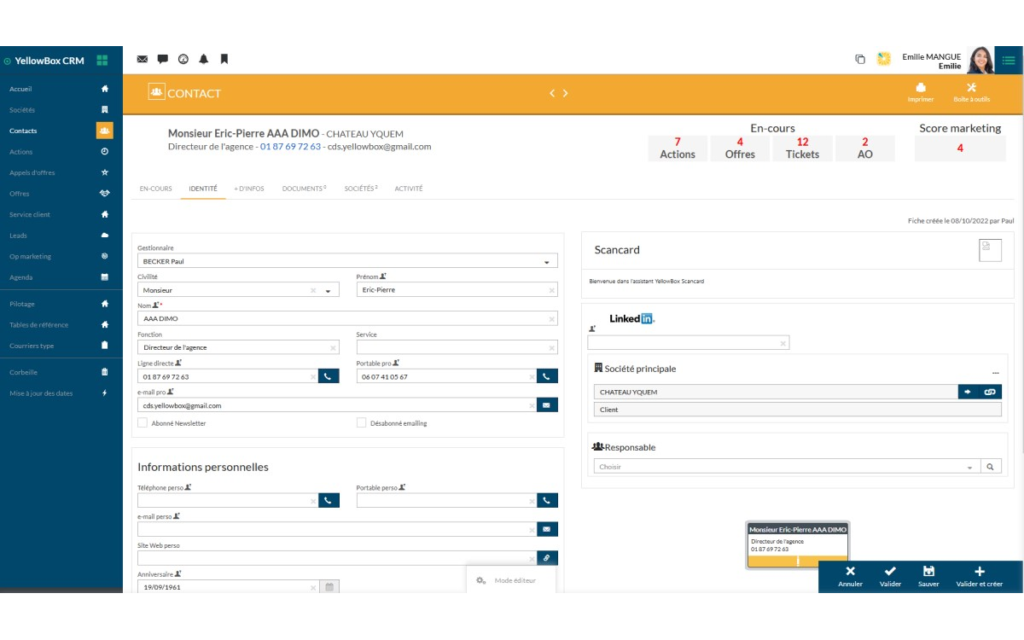The image size is (1024, 640).
Task: Open the green apps grid icon
Action: point(103,61)
